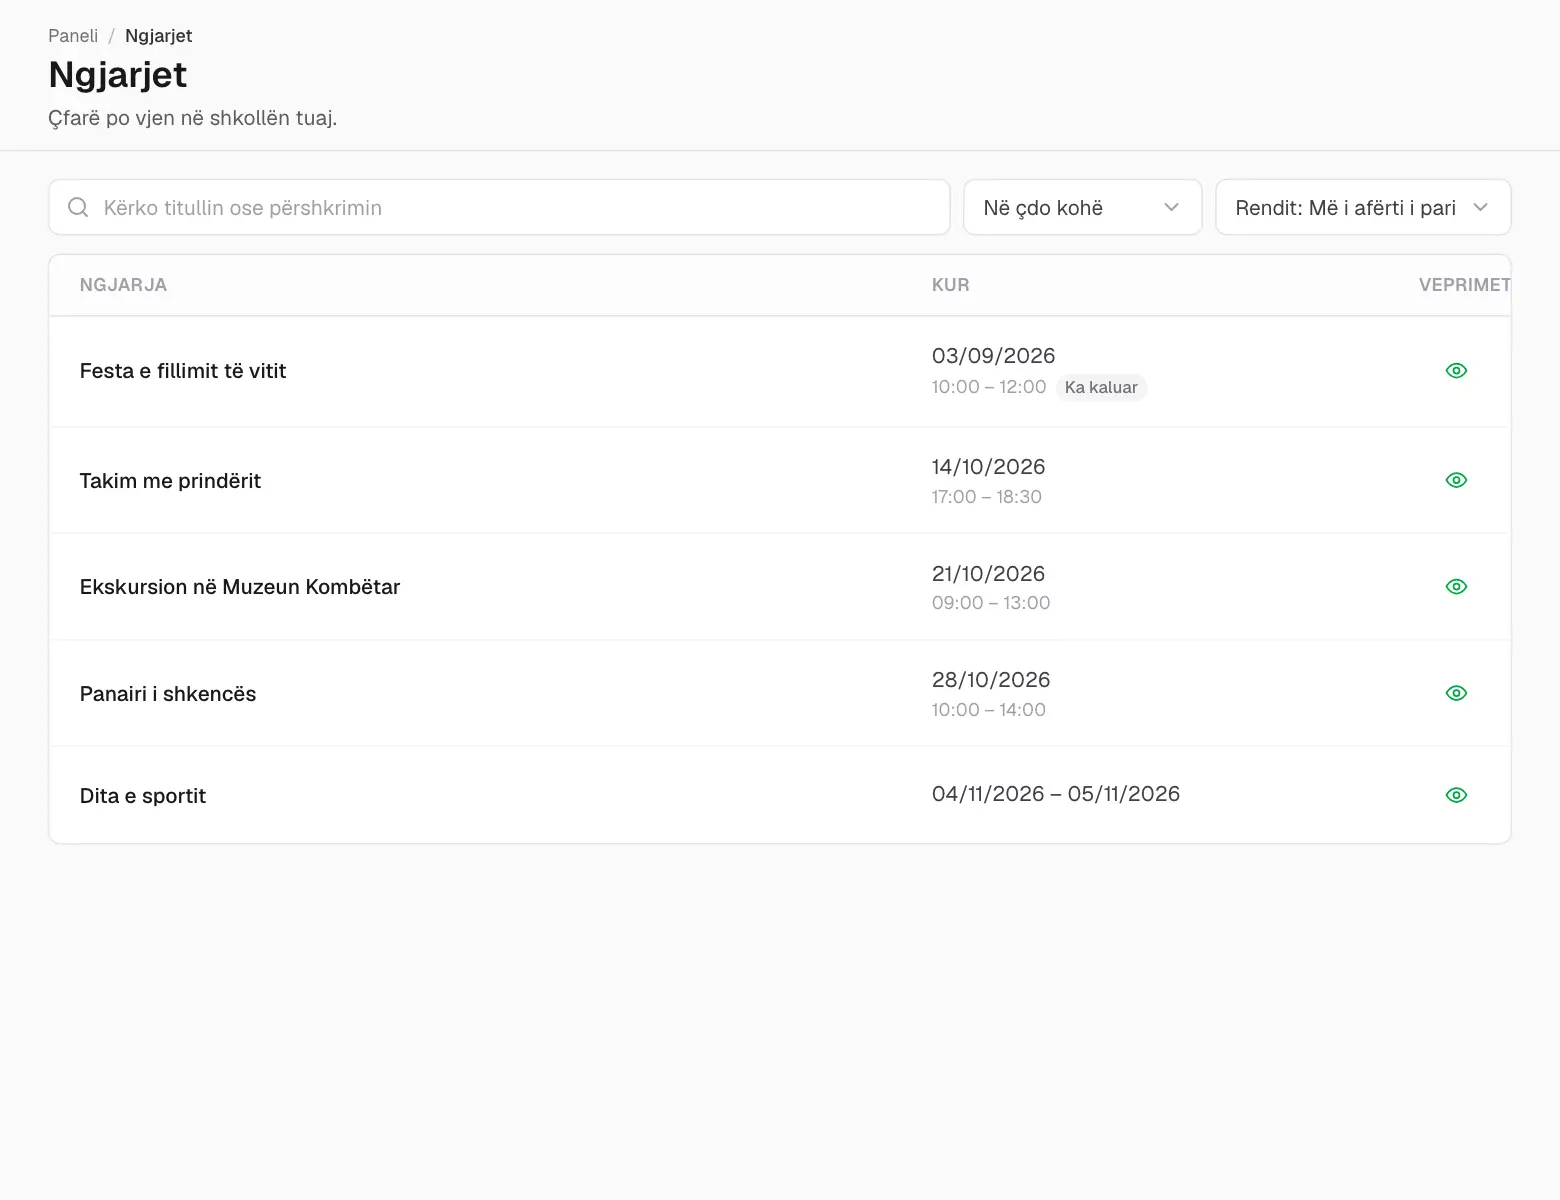This screenshot has width=1560, height=1200.
Task: View Ekskursion në Muzeun Kombëtar event
Action: tap(1456, 587)
